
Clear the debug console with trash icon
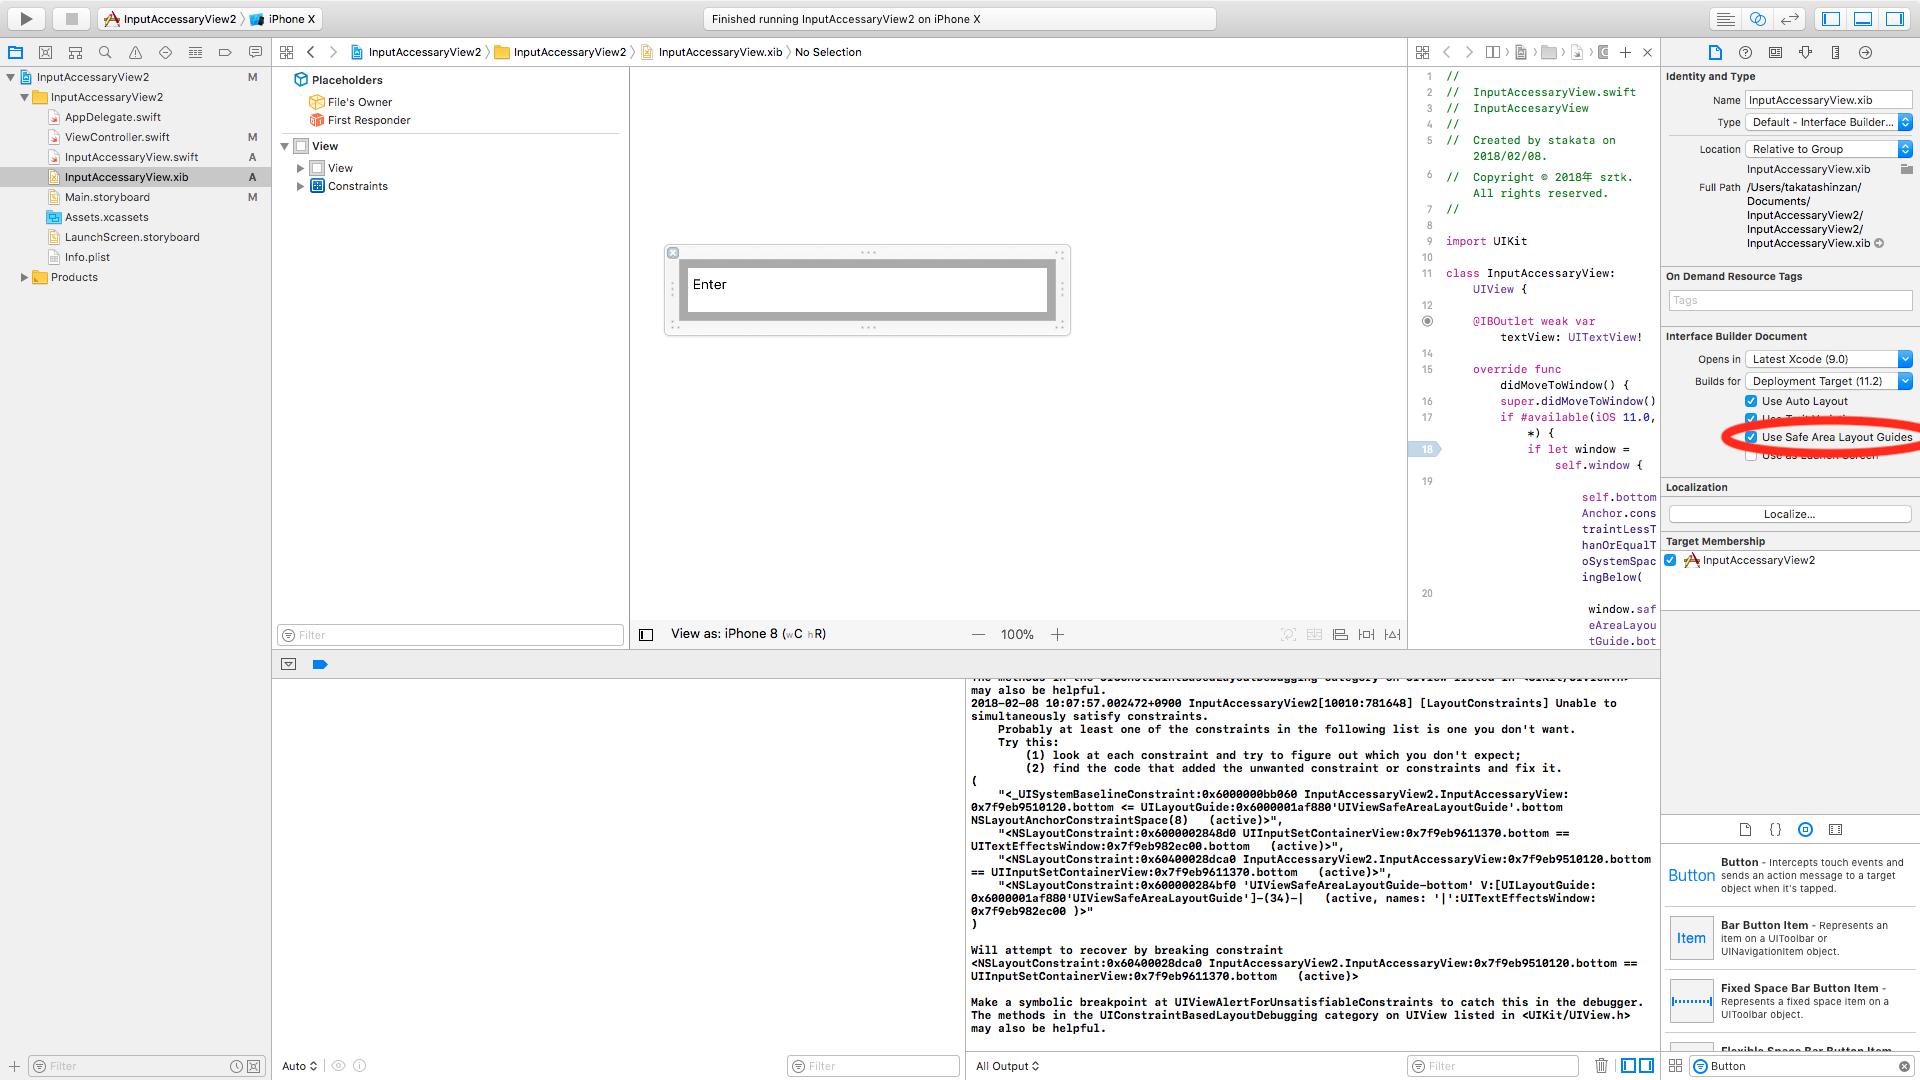click(x=1601, y=1066)
